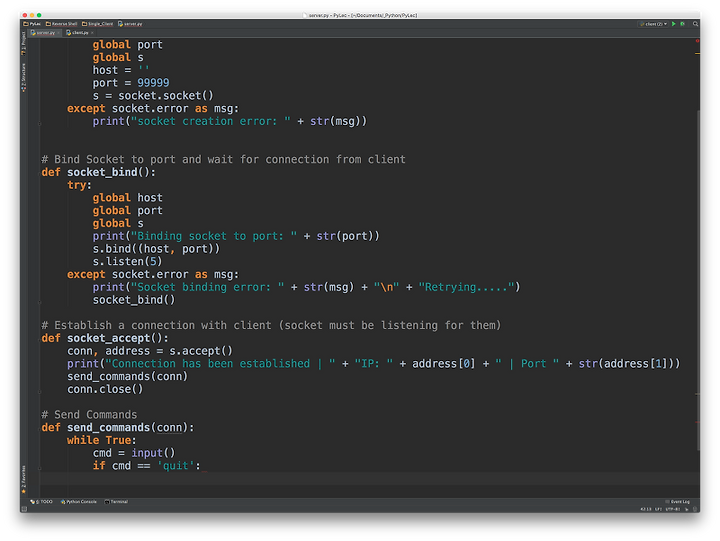Switch to the client.py editor tab

click(79, 33)
